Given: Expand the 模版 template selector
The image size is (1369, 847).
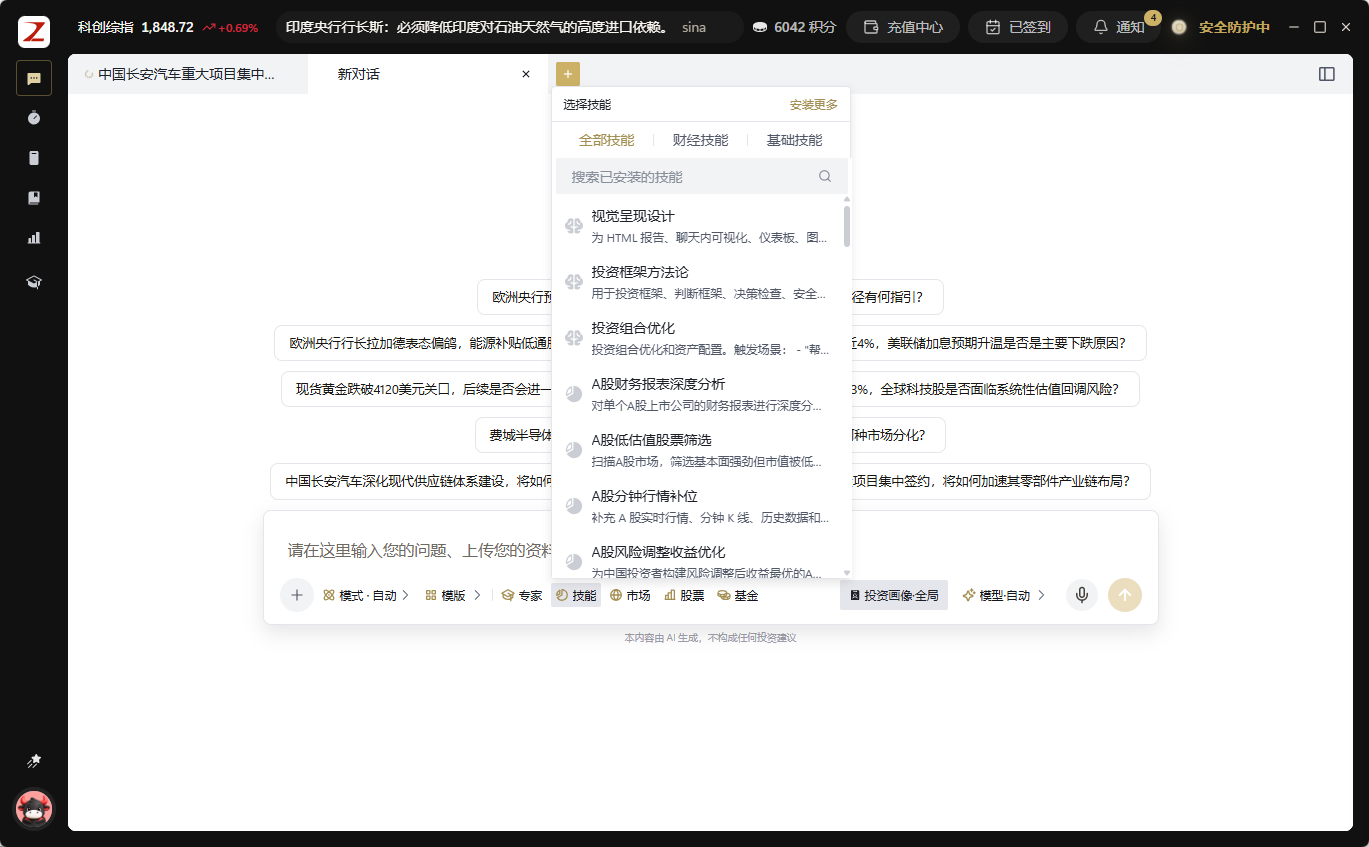Looking at the screenshot, I should click(x=453, y=595).
